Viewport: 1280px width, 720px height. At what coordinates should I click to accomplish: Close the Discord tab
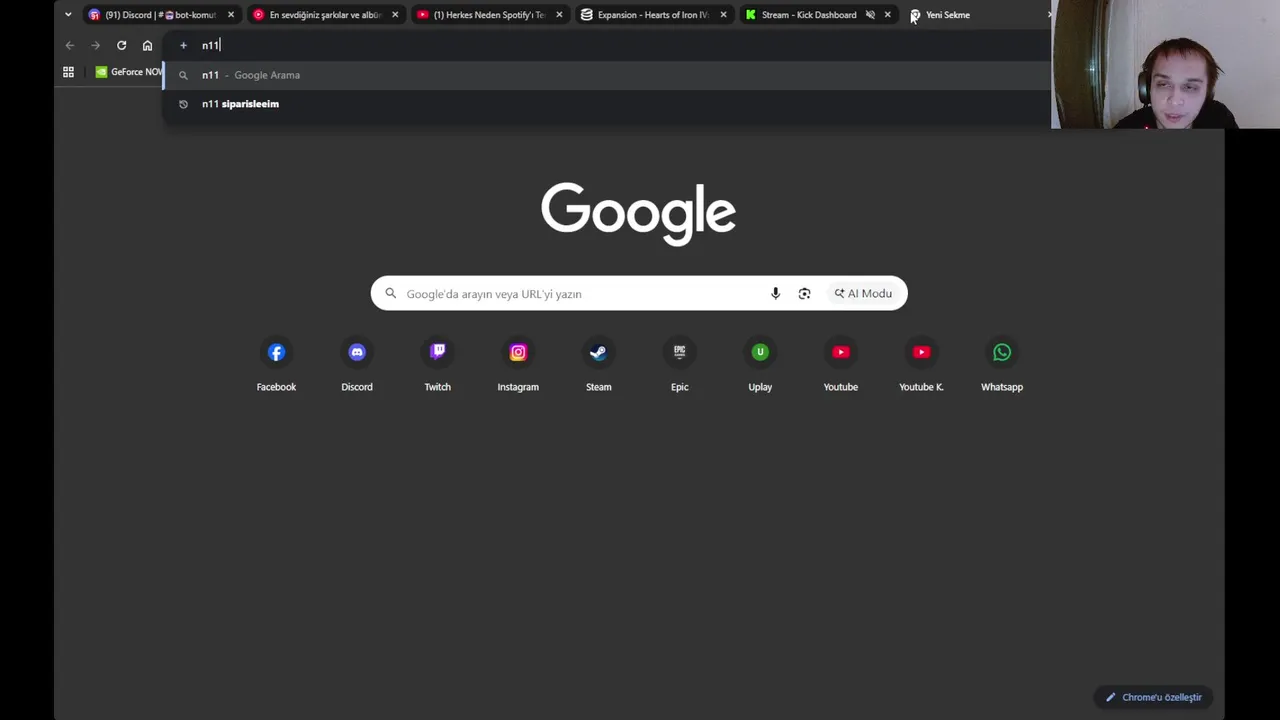pos(231,15)
